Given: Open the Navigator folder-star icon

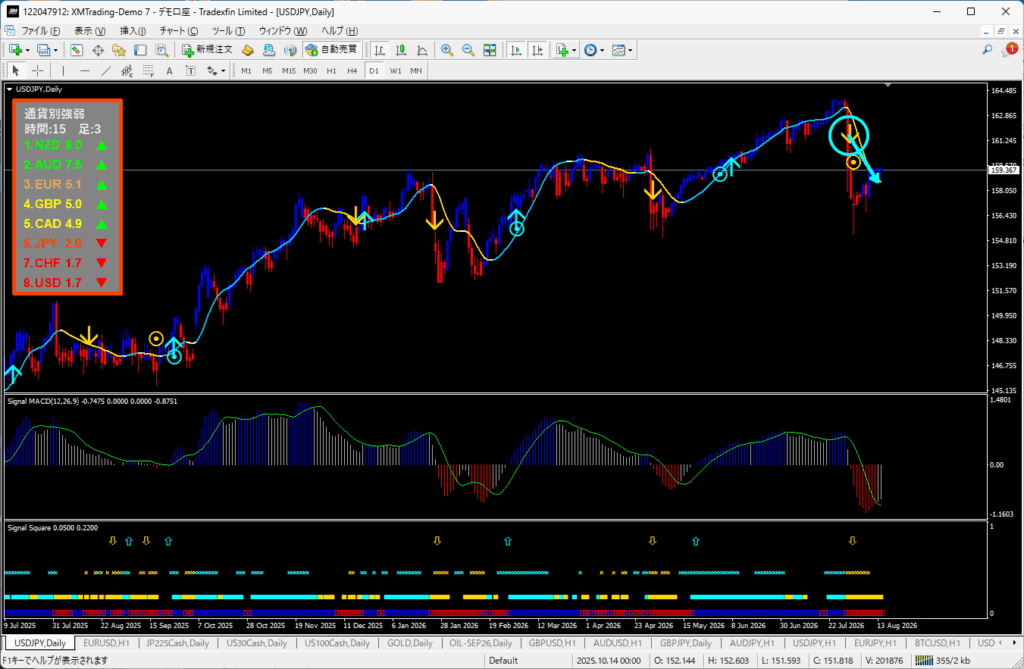Looking at the screenshot, I should tap(119, 50).
